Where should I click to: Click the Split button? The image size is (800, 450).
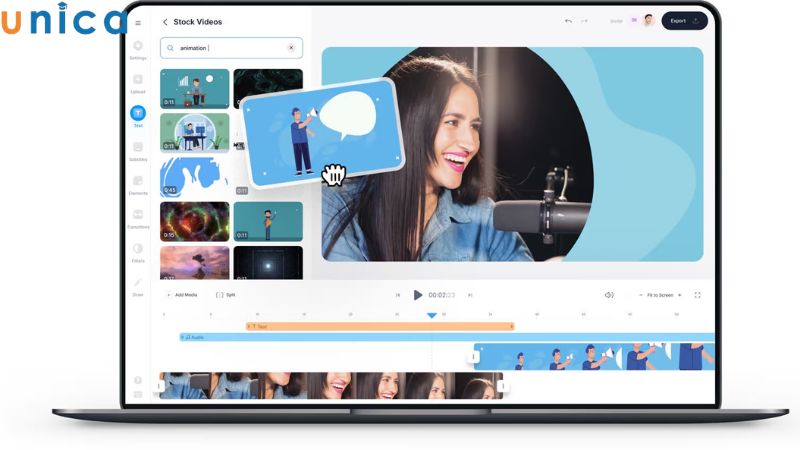(226, 295)
